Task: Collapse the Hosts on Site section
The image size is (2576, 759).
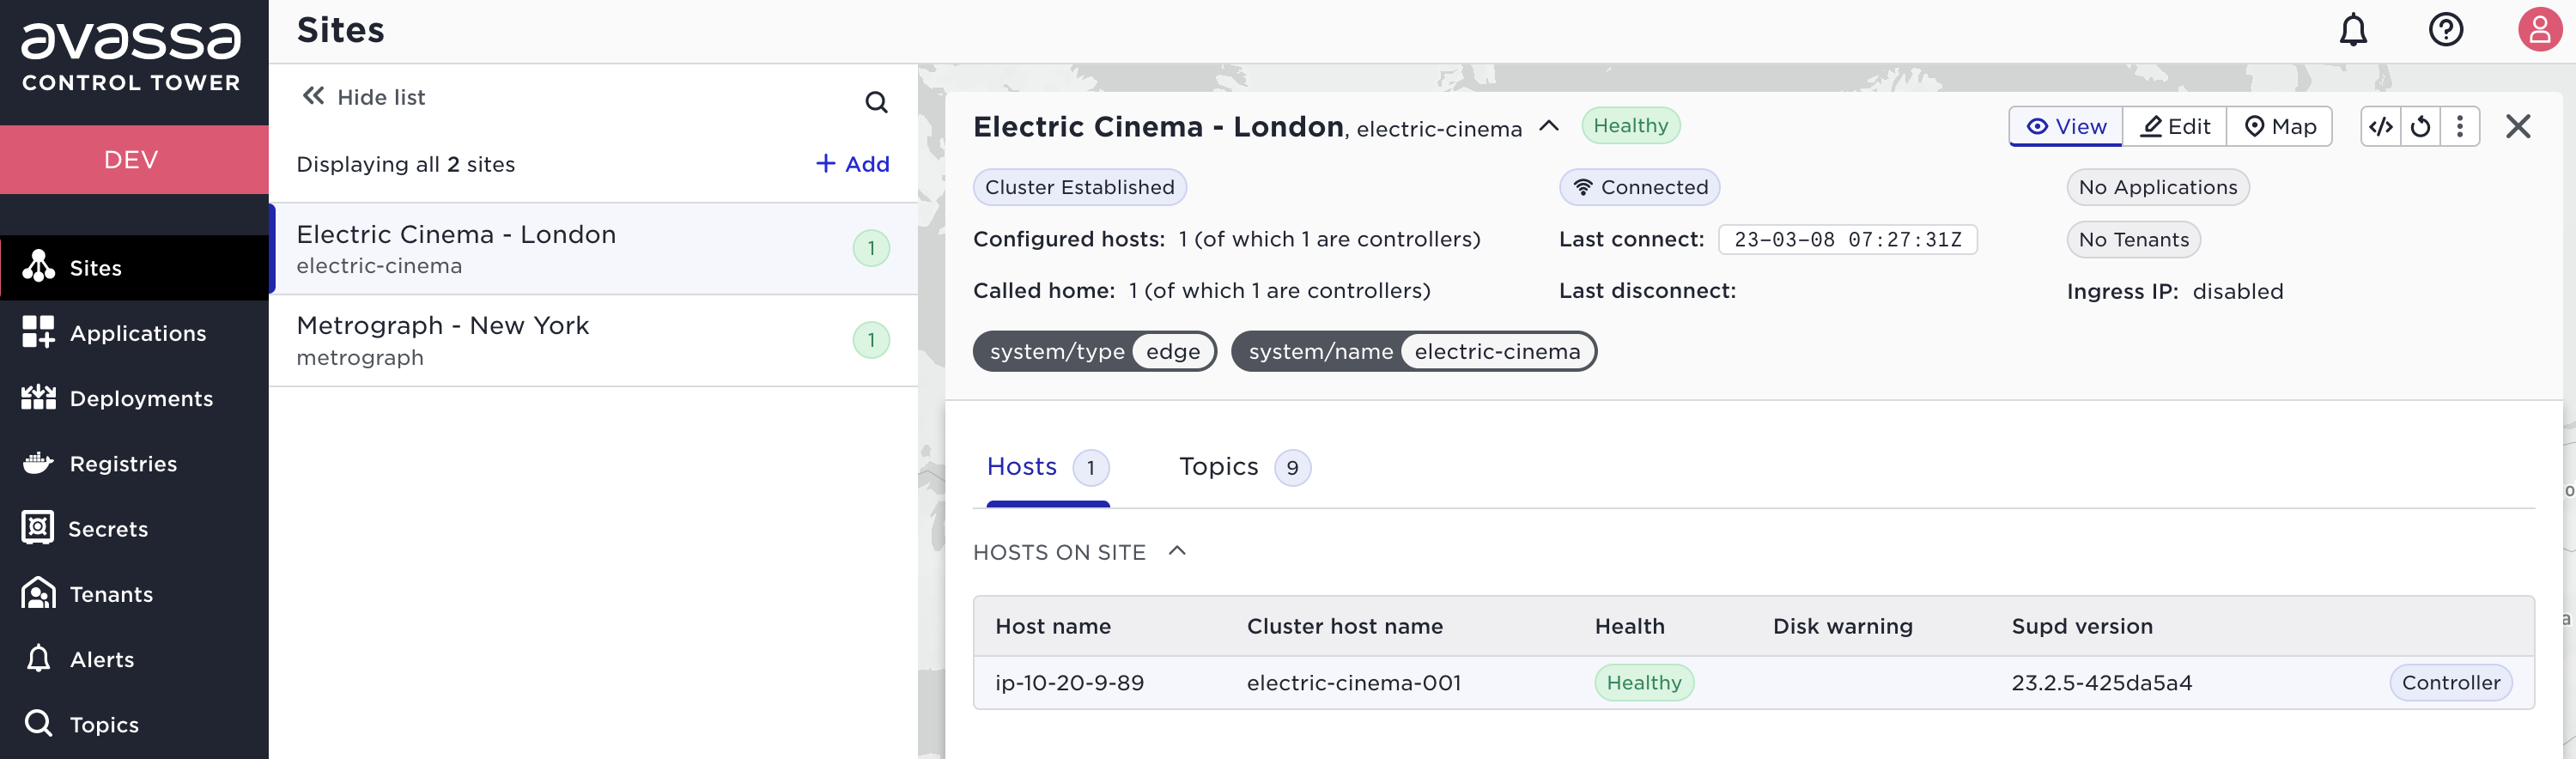Action: (1177, 551)
